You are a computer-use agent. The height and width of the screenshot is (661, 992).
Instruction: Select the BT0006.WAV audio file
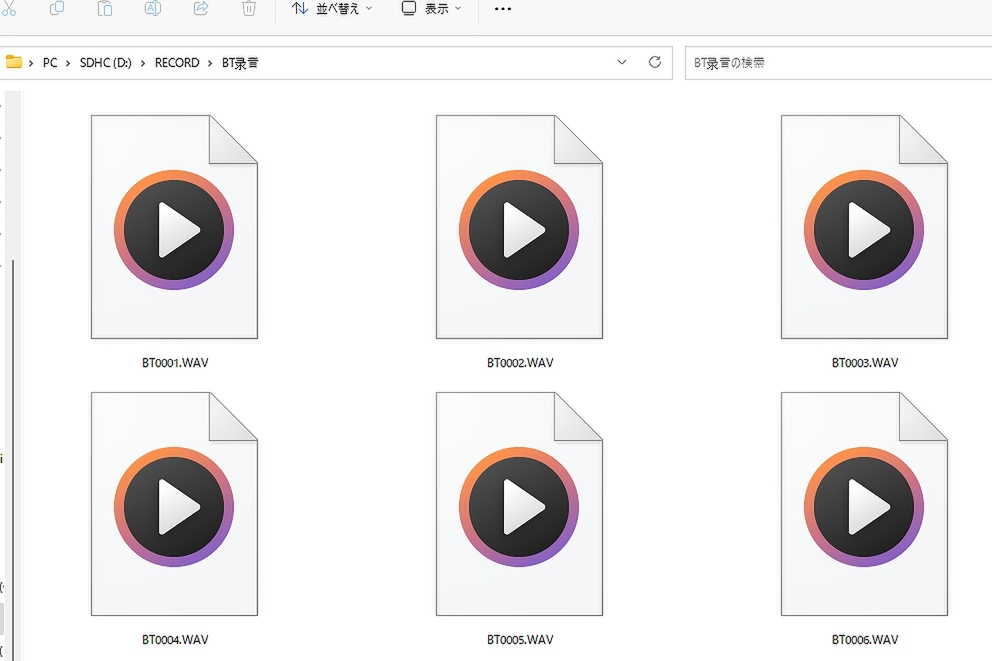(x=864, y=519)
